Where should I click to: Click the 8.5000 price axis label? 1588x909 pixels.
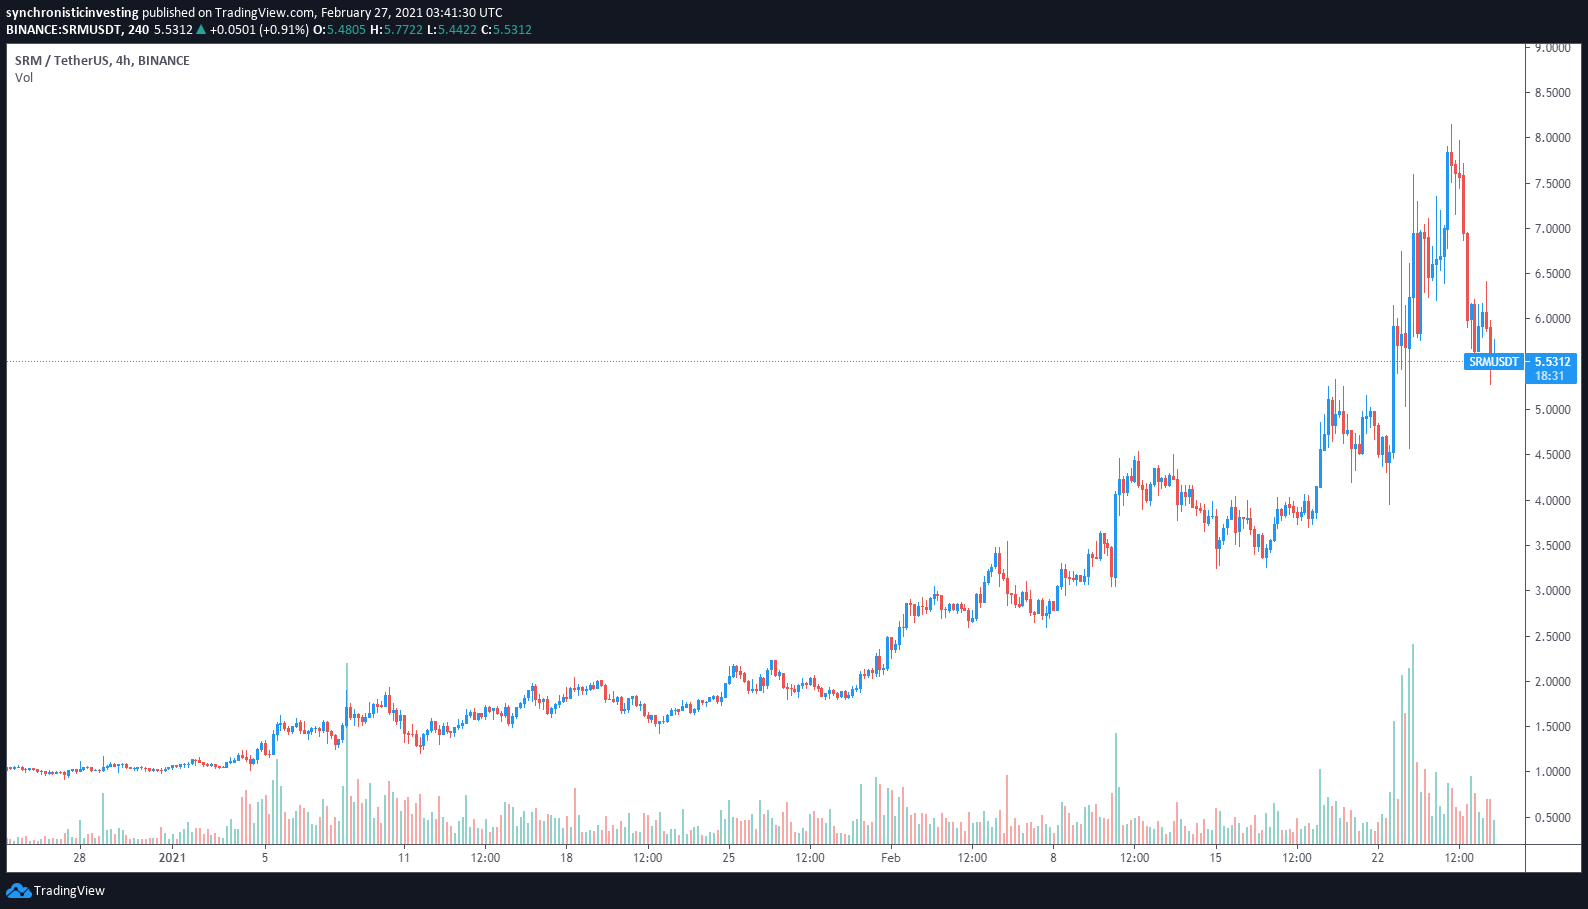[x=1552, y=93]
